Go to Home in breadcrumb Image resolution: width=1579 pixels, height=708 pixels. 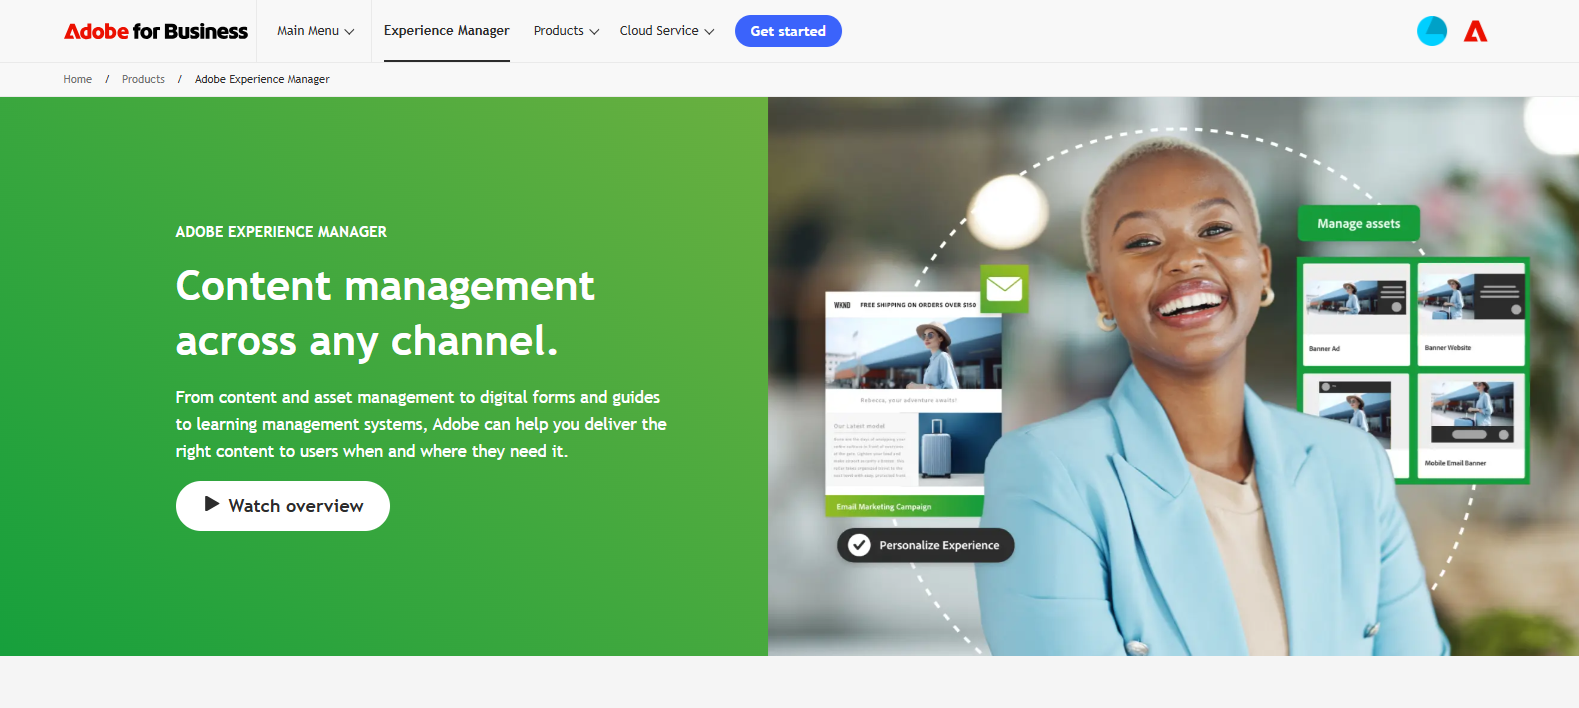click(x=78, y=79)
